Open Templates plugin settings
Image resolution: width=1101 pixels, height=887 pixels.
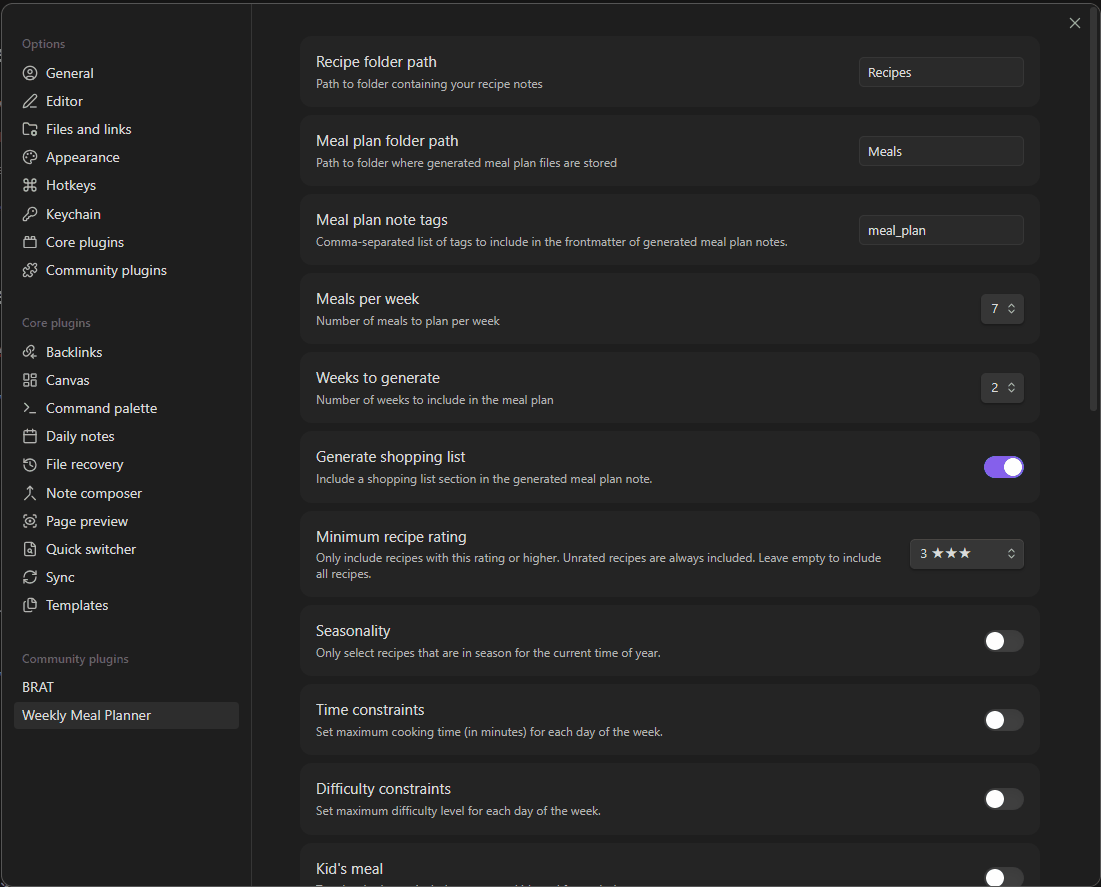[x=126, y=605]
